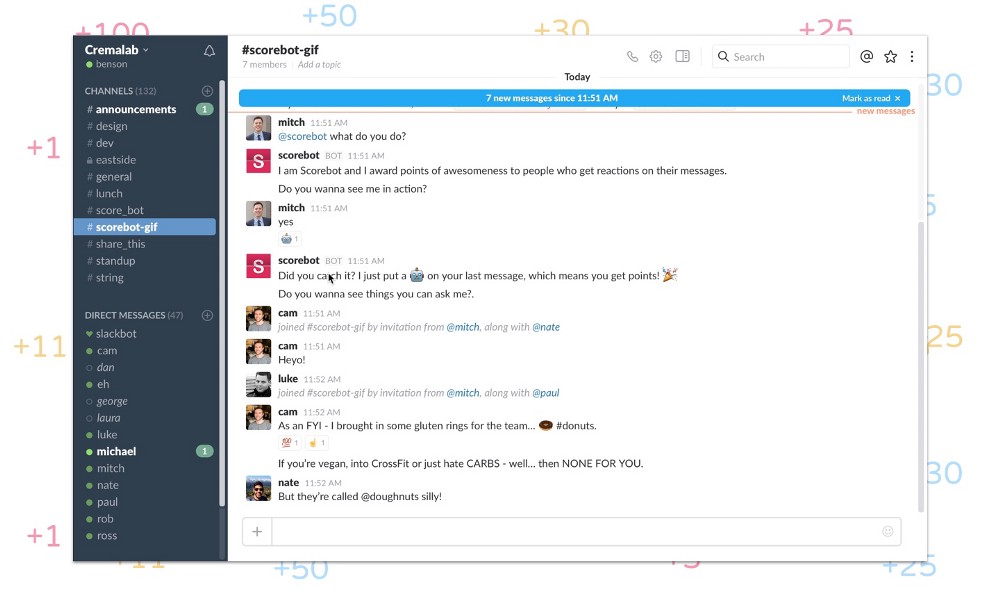Expand the Cremalab workspace menu
Image resolution: width=1000 pixels, height=590 pixels.
coord(117,50)
